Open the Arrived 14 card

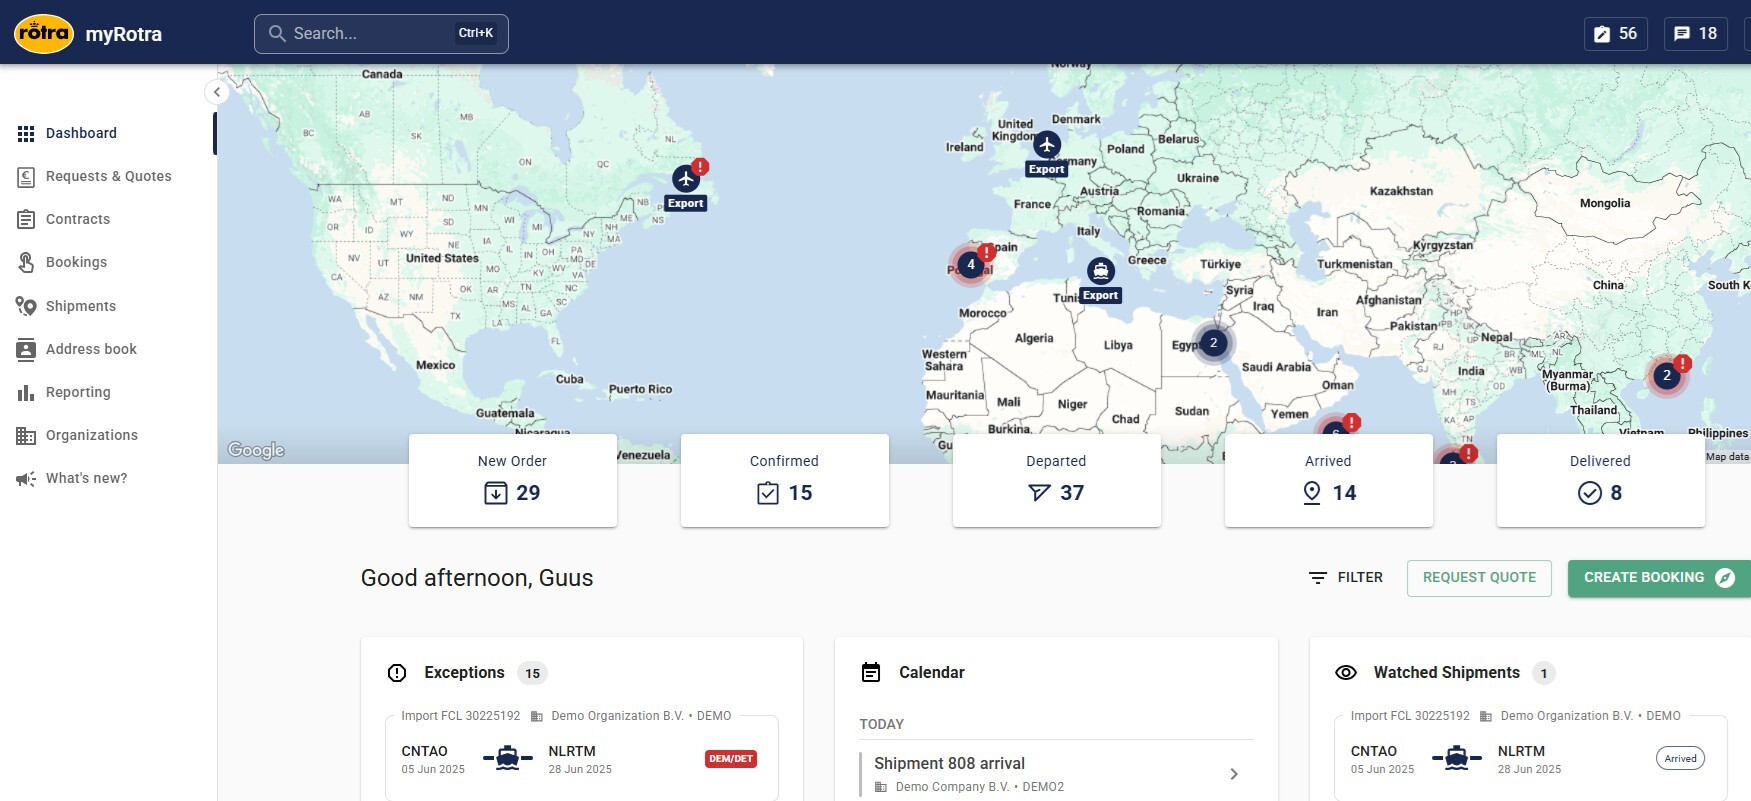click(x=1329, y=480)
